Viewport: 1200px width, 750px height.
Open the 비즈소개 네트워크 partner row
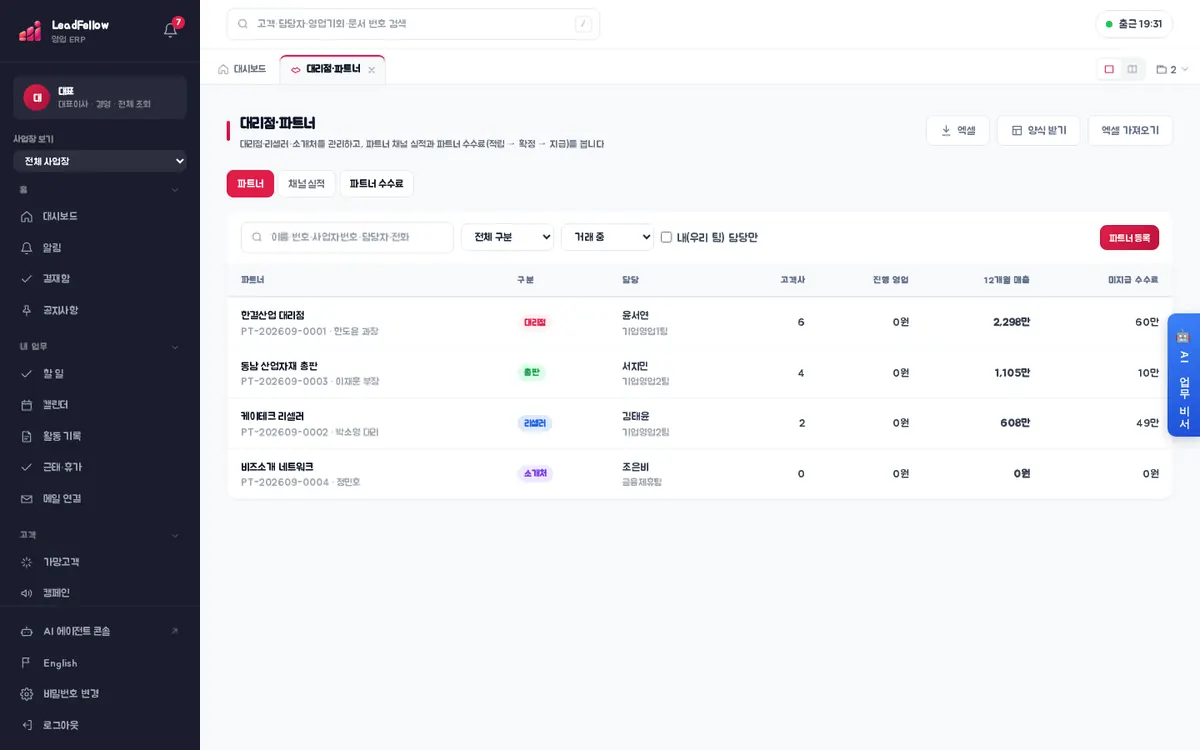[699, 474]
